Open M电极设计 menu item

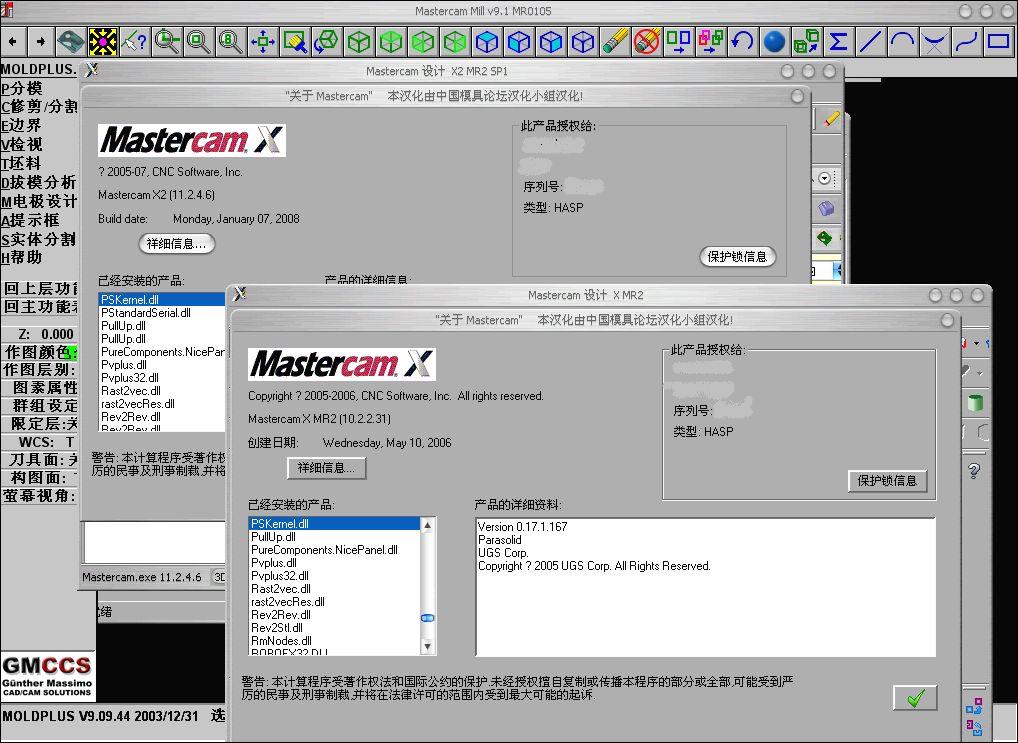tap(39, 201)
